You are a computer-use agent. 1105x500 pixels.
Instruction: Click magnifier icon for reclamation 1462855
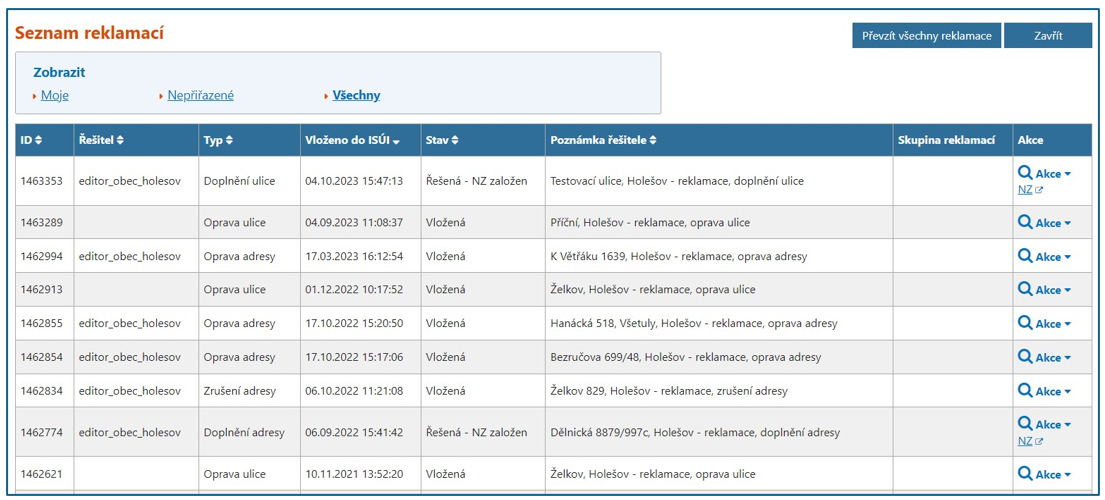1025,323
